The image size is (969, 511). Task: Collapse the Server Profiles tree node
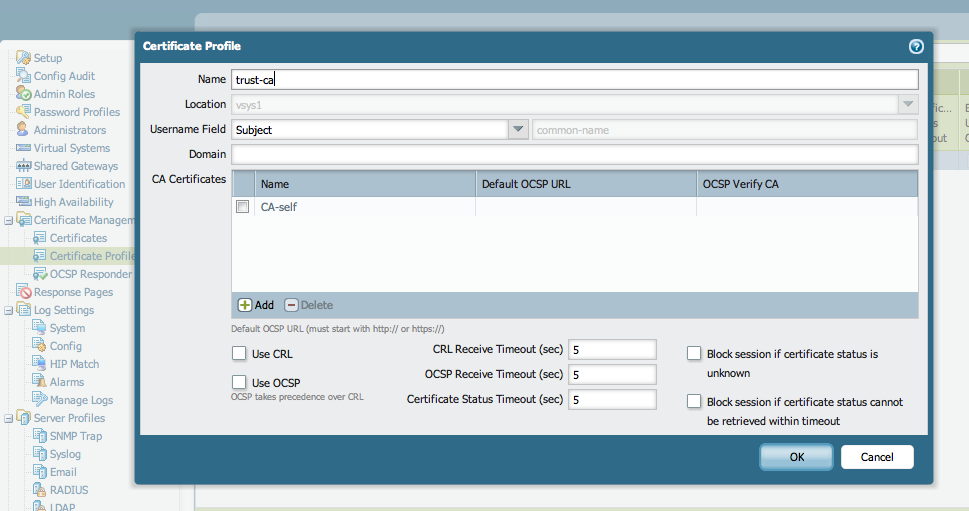(9, 418)
